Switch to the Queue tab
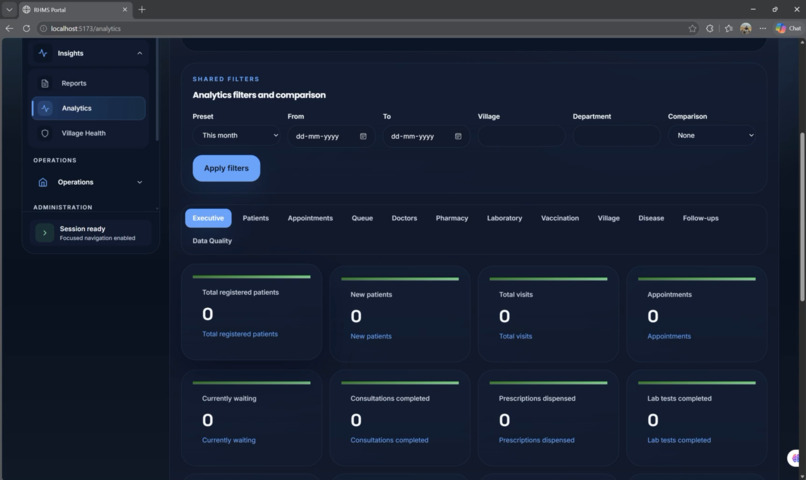This screenshot has width=806, height=480. click(362, 218)
